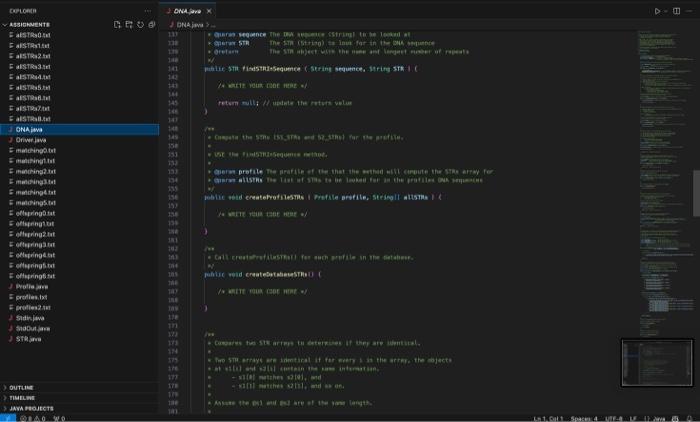The height and width of the screenshot is (422, 700).
Task: Collapse all folders in Explorer
Action: pos(152,25)
